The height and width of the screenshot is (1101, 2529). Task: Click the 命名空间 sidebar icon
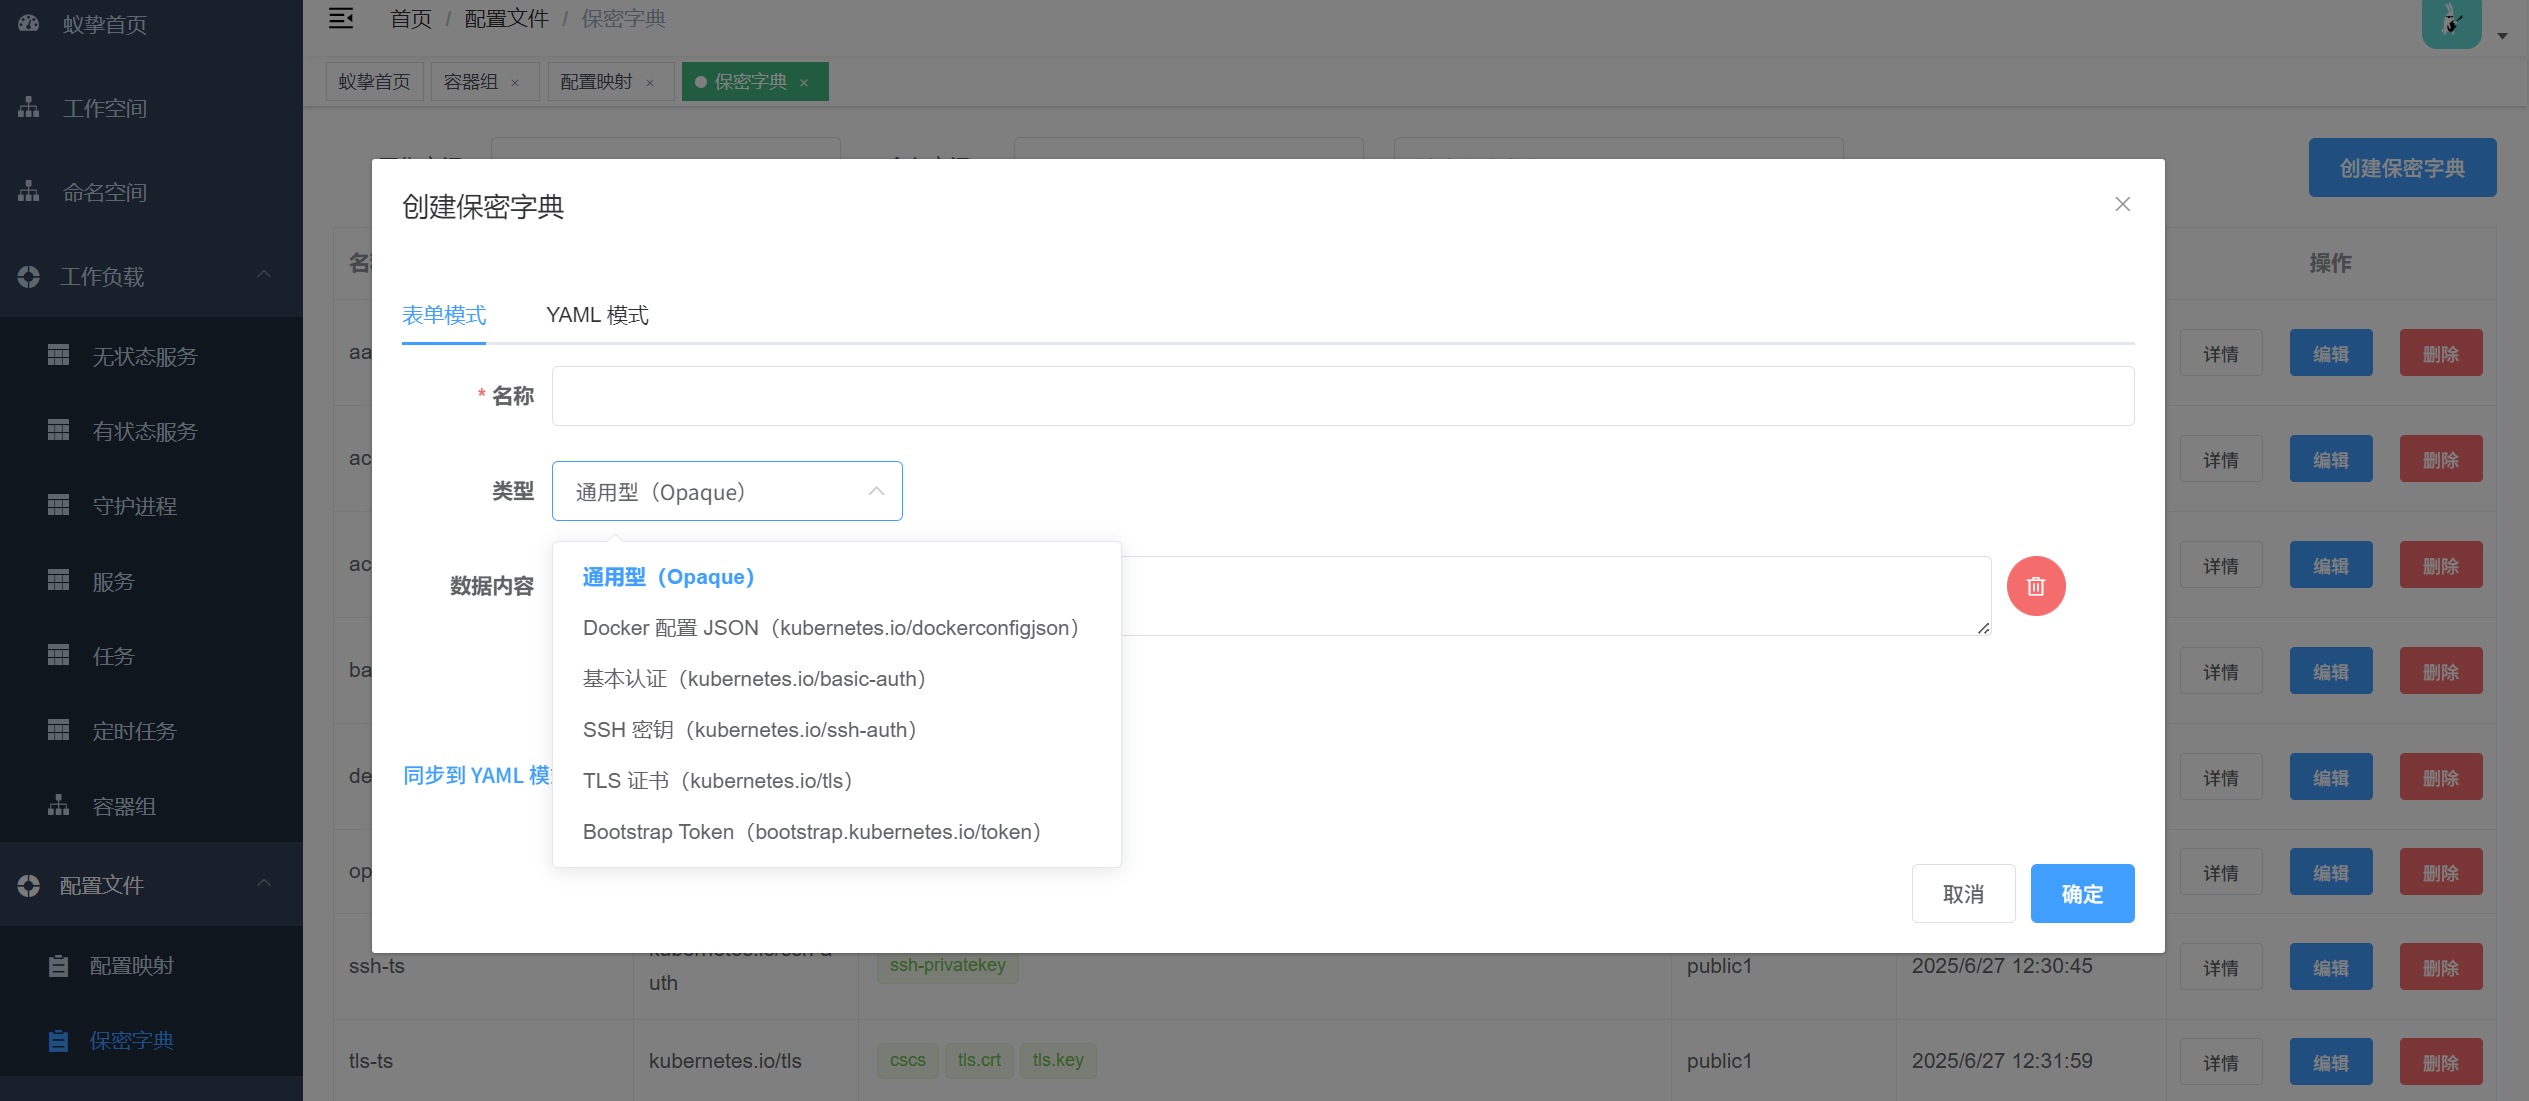(29, 191)
